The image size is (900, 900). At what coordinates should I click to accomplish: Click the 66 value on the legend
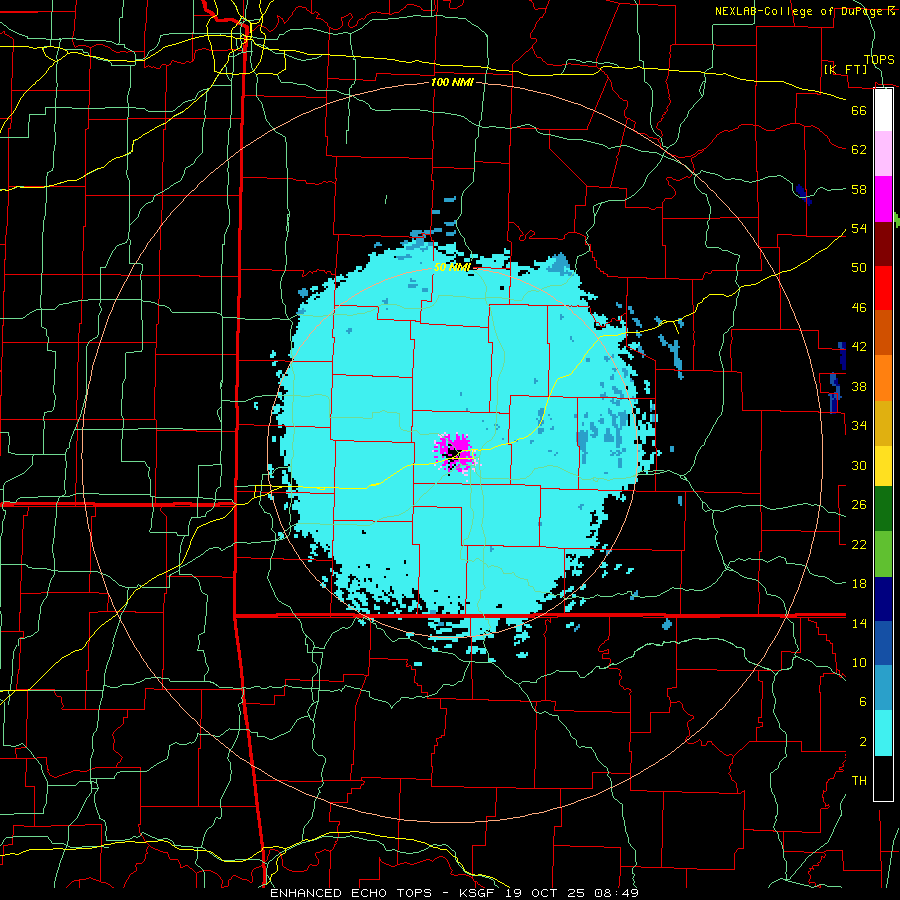click(x=859, y=110)
